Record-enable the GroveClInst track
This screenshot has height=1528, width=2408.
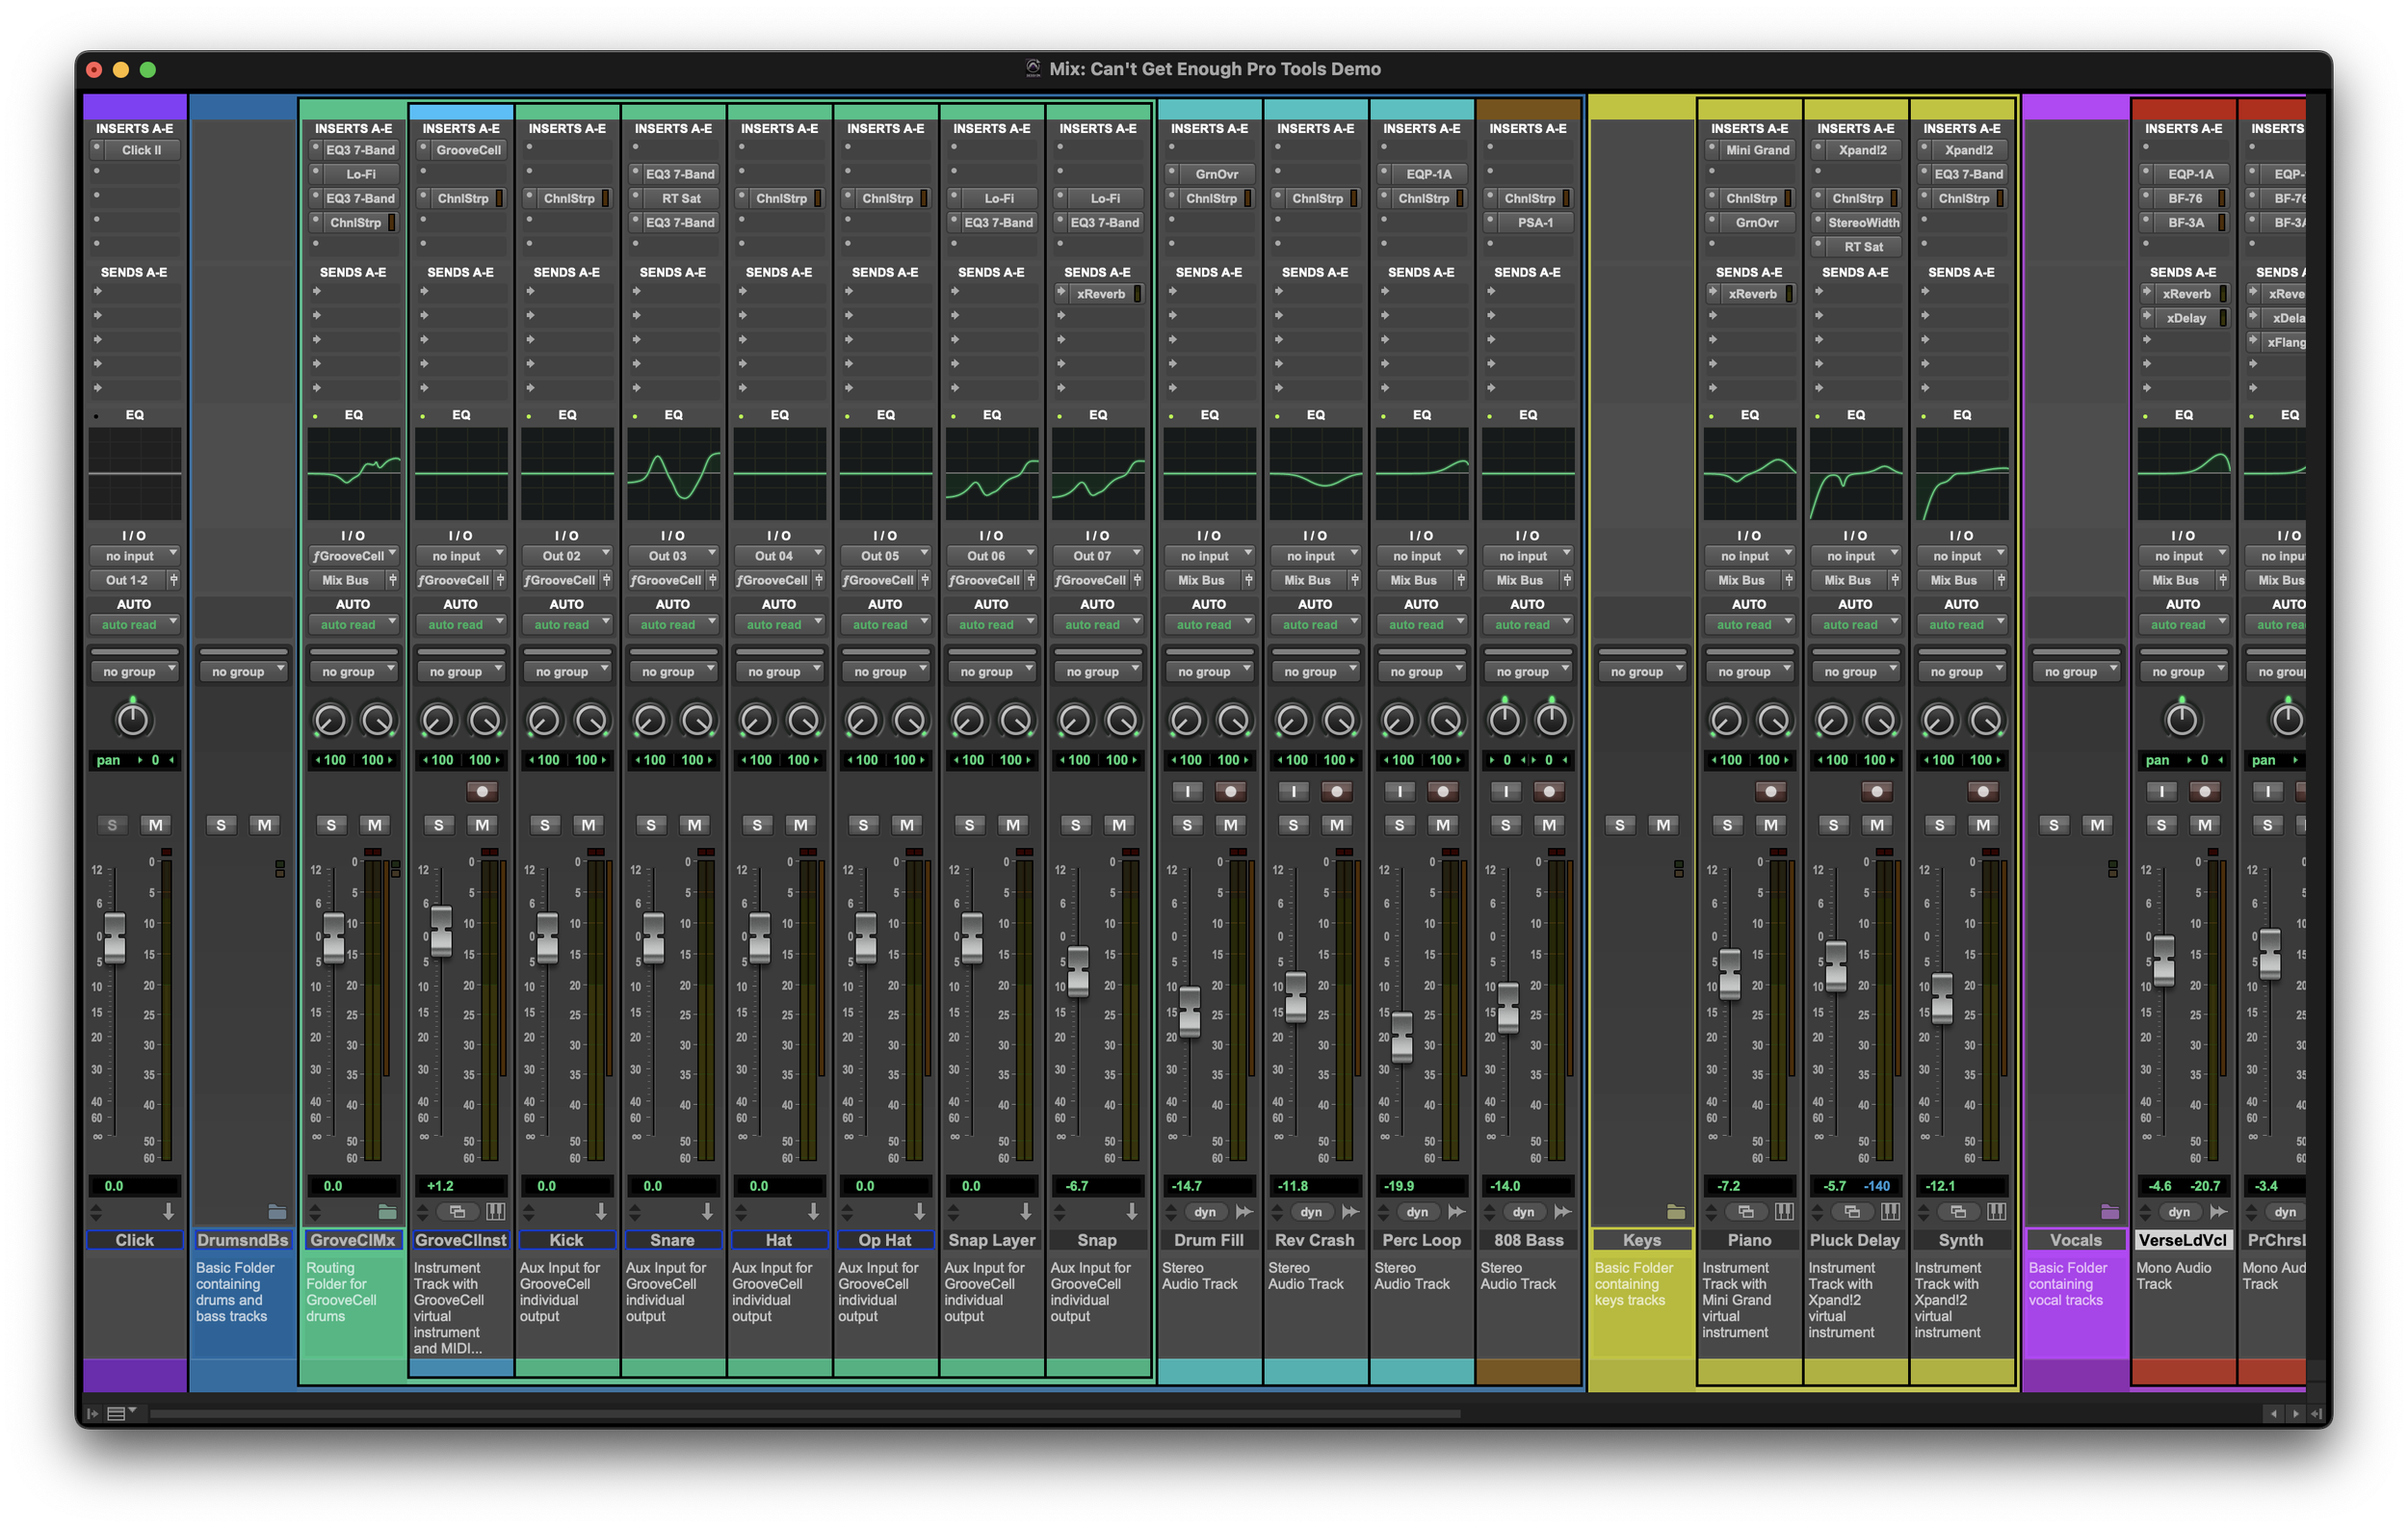(482, 792)
